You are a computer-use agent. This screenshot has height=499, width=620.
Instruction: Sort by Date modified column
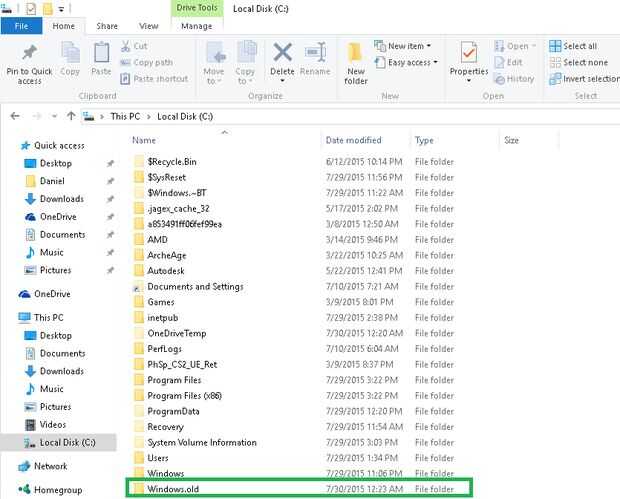coord(353,140)
